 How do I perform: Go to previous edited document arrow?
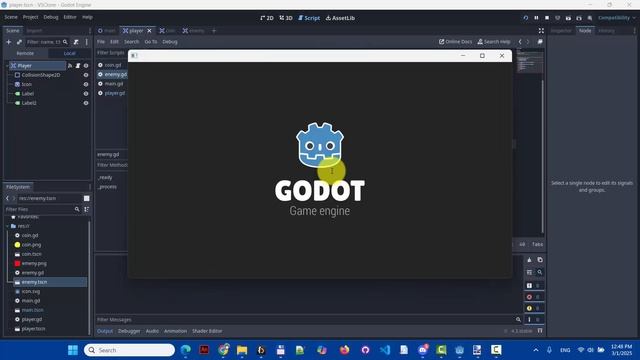click(520, 42)
